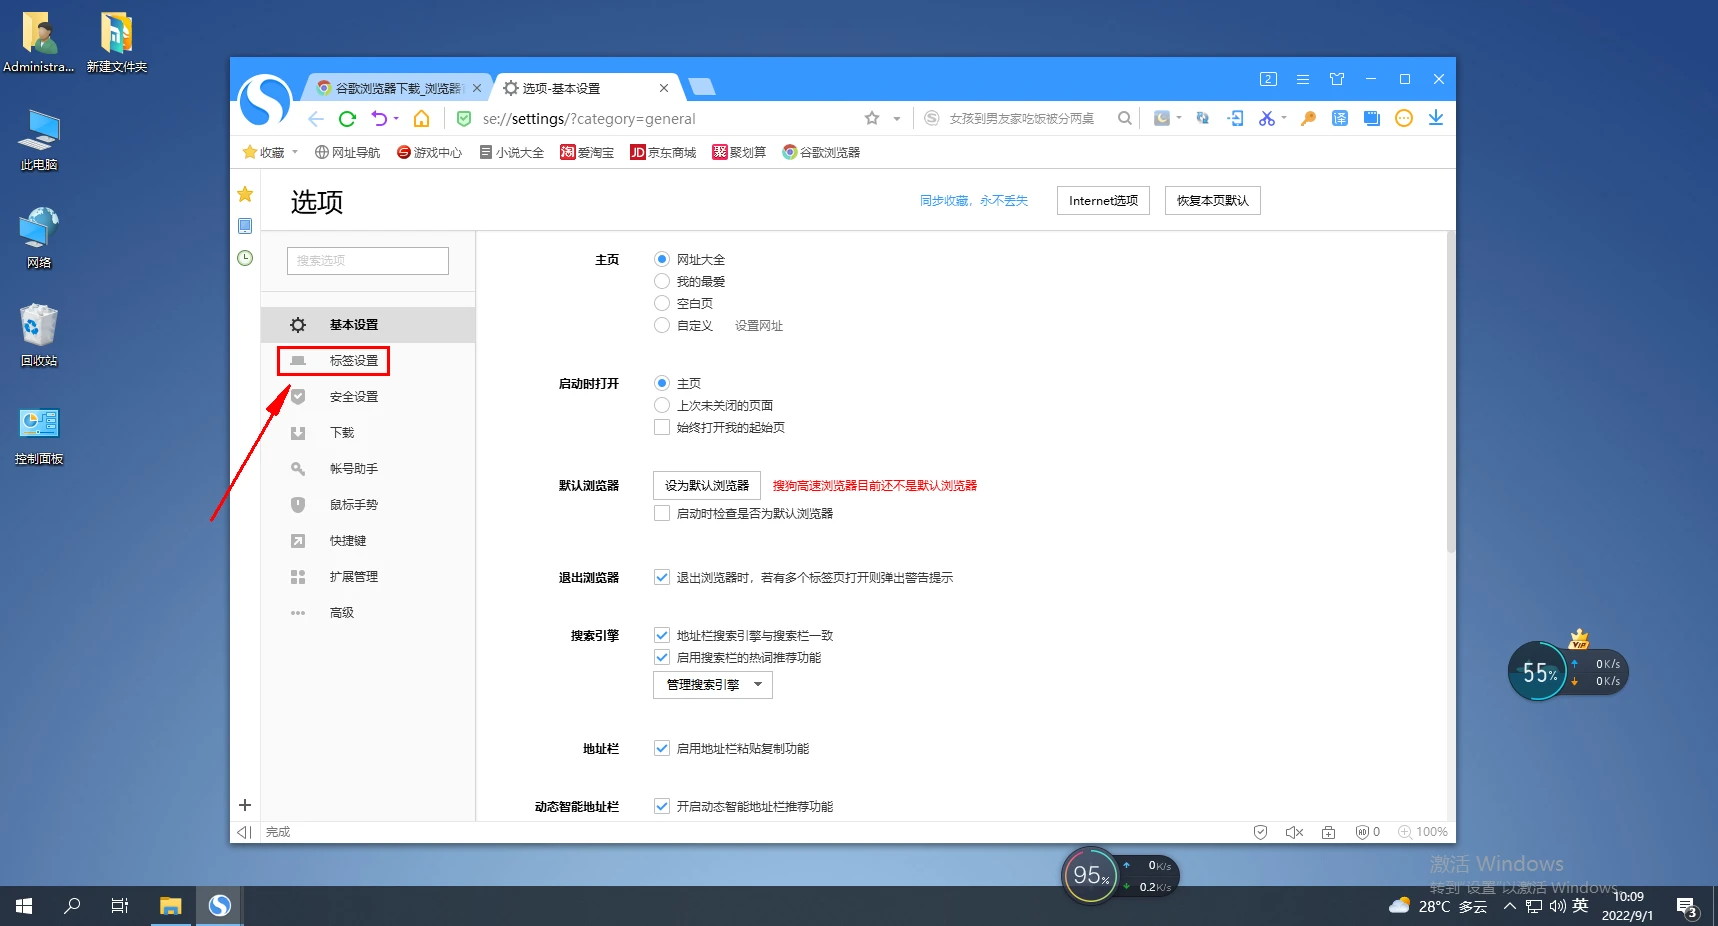Go back with the back arrow
The height and width of the screenshot is (926, 1718).
tap(316, 119)
